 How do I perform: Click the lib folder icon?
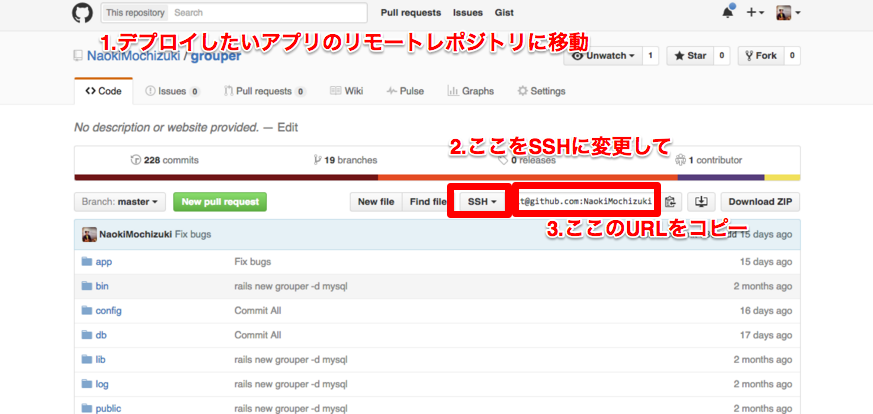pos(86,359)
